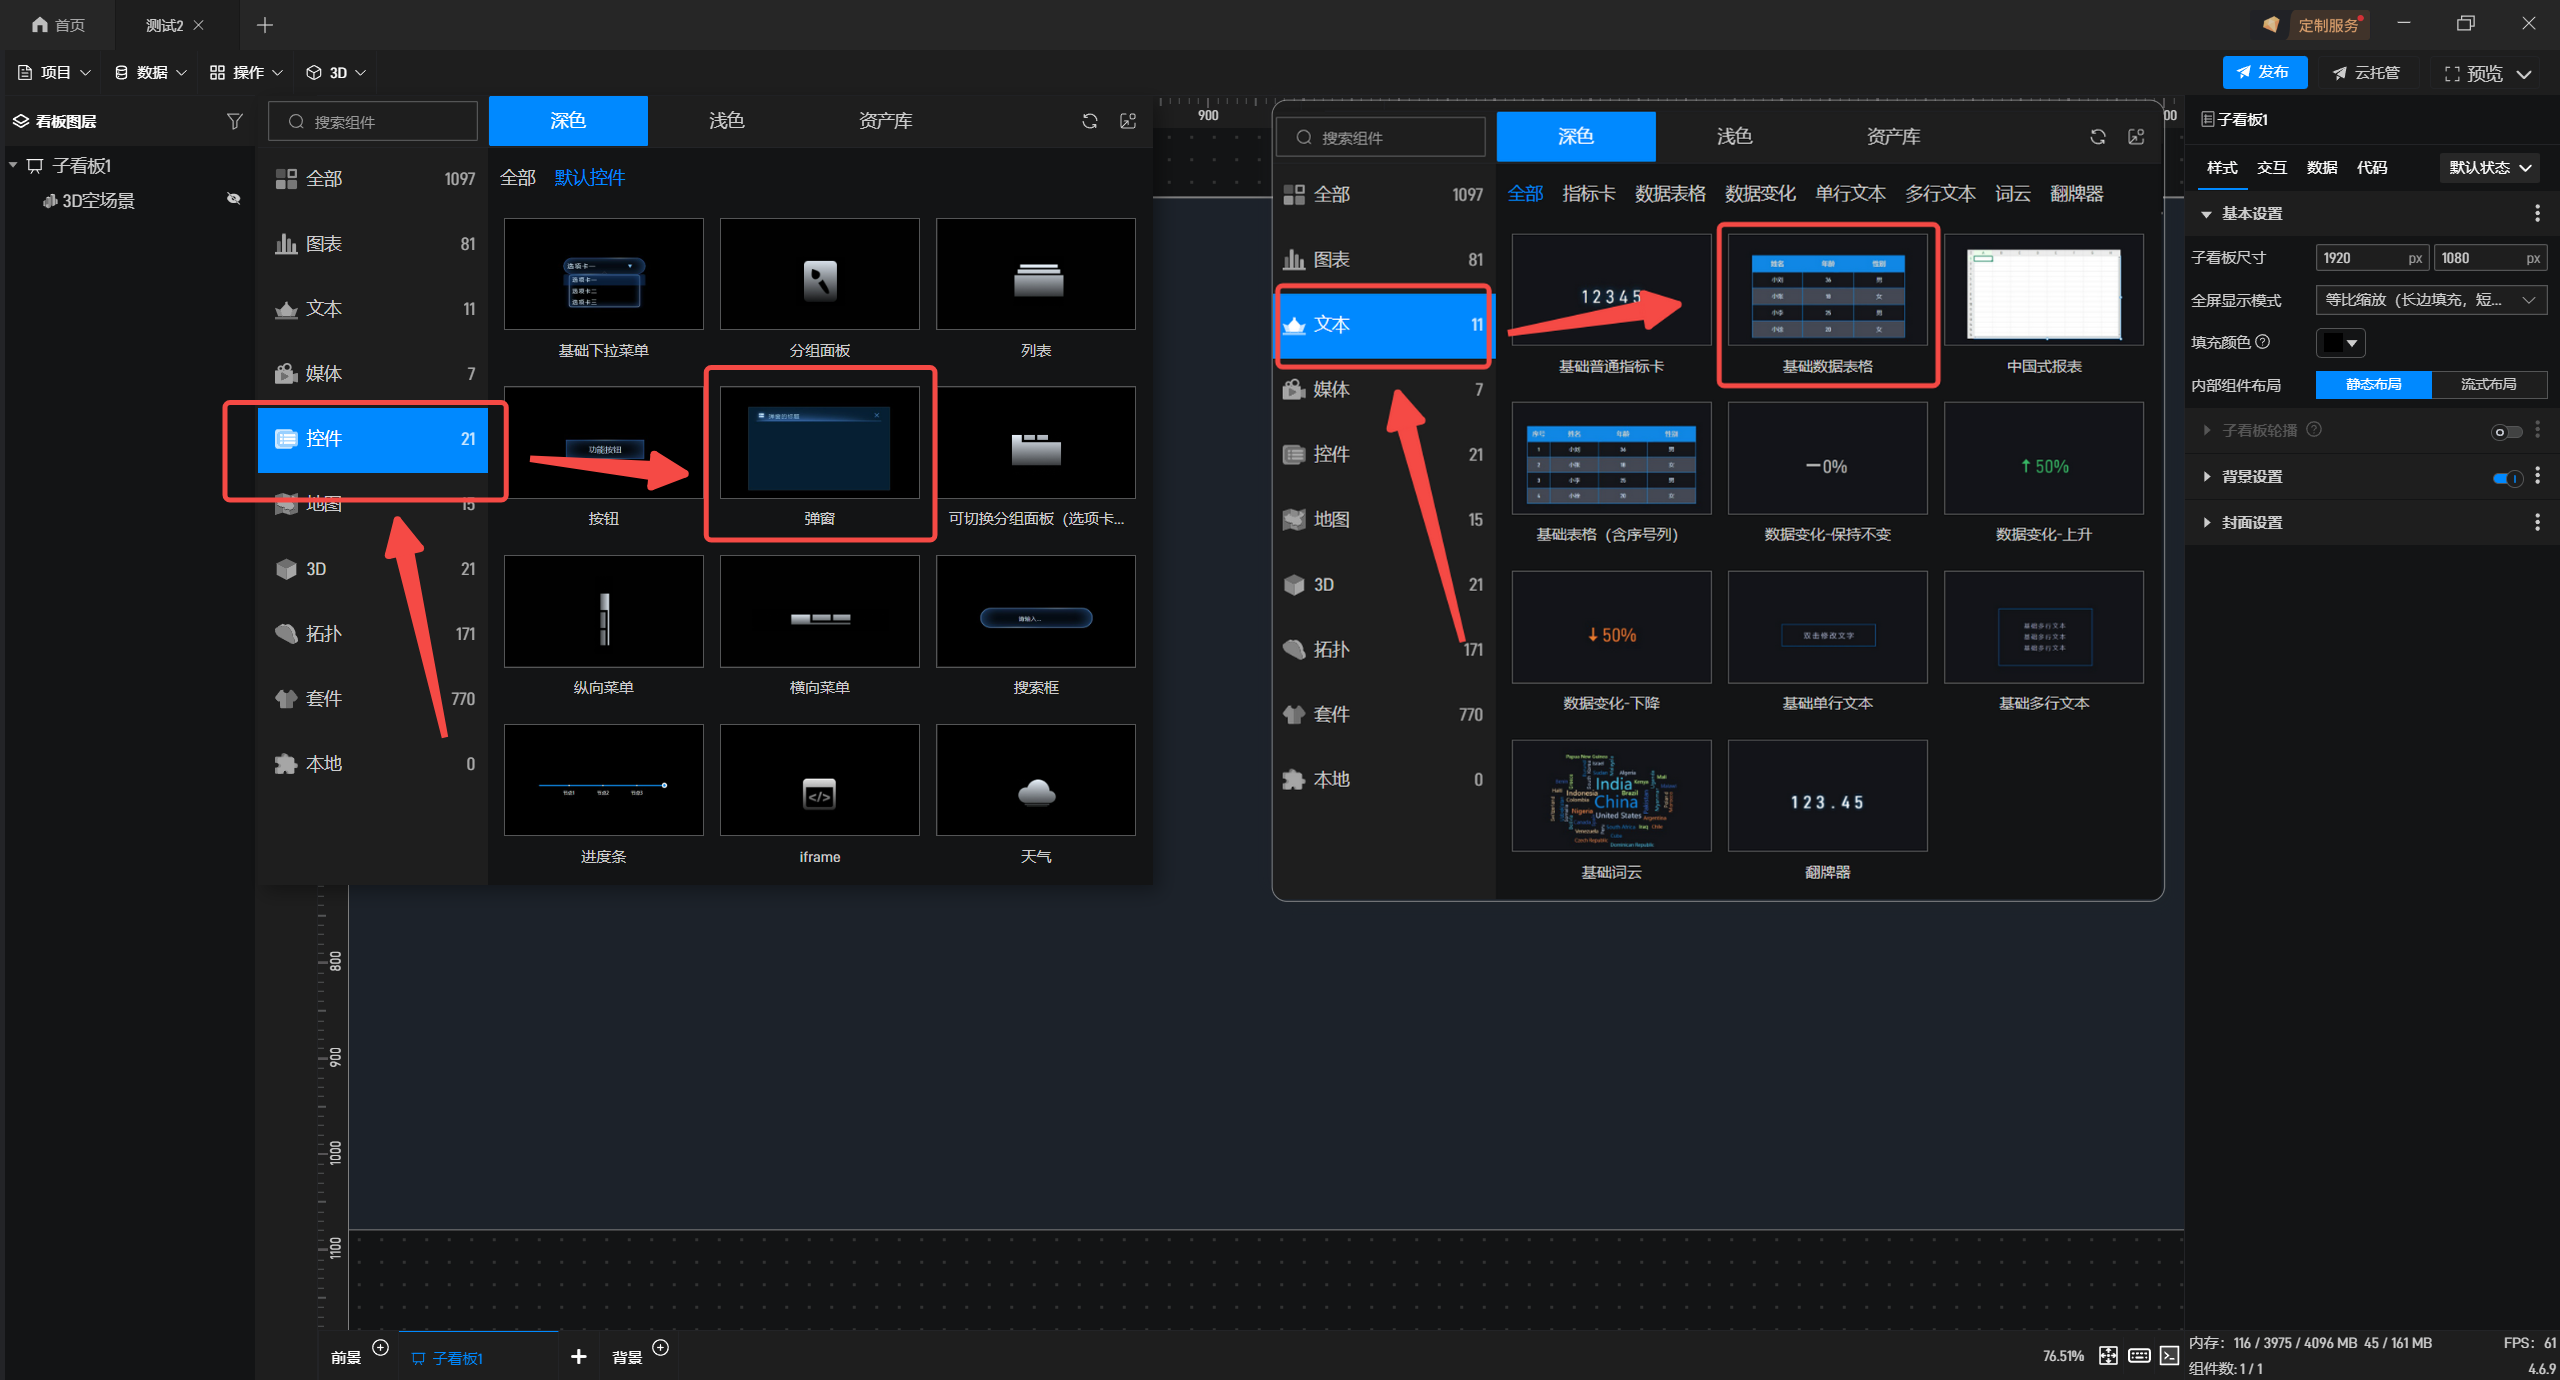Toggle visibility of 3D空场景 layer
Screen dimensions: 2560x1380
[x=233, y=199]
